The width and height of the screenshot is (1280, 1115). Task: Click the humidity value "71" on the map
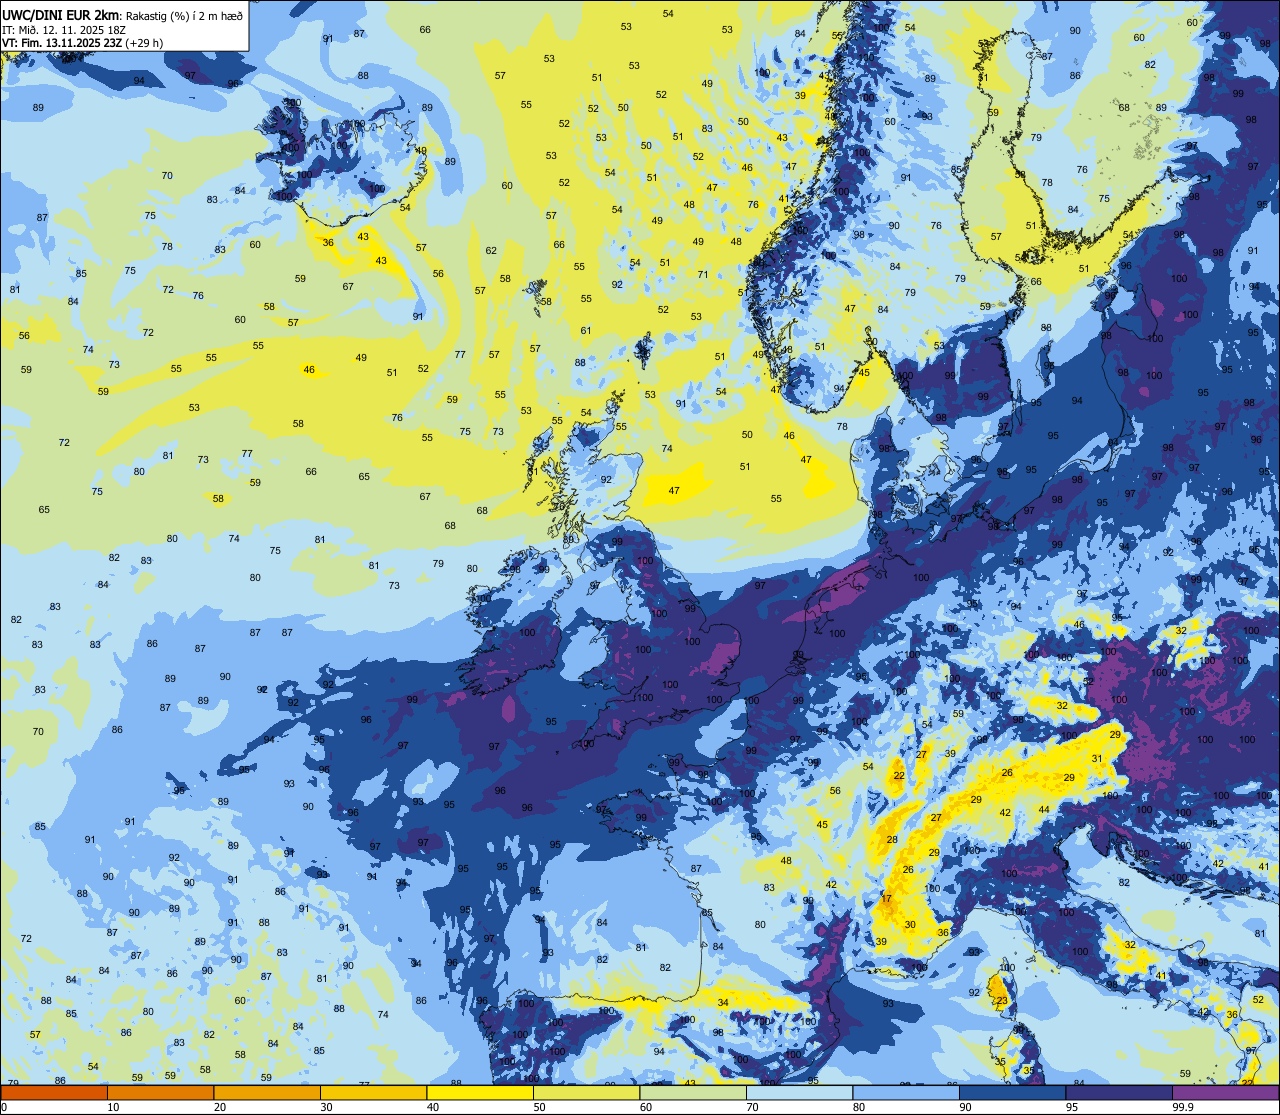pyautogui.click(x=703, y=275)
